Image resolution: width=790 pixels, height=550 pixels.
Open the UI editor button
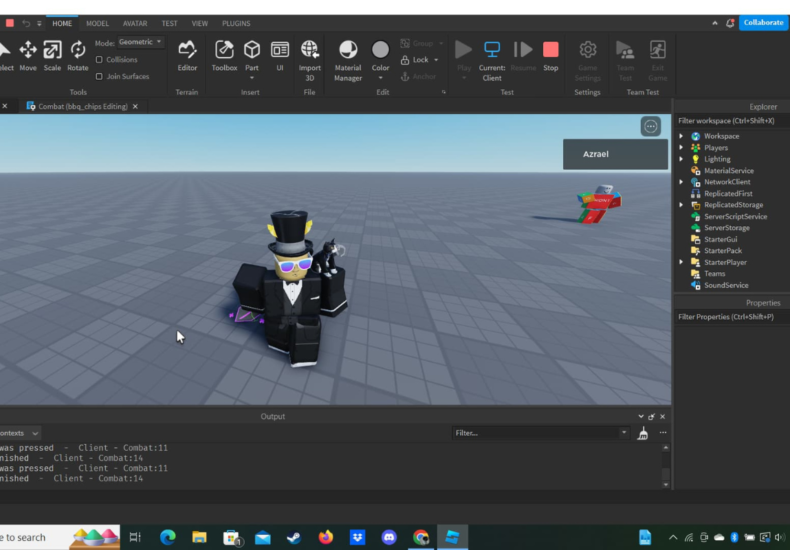280,55
